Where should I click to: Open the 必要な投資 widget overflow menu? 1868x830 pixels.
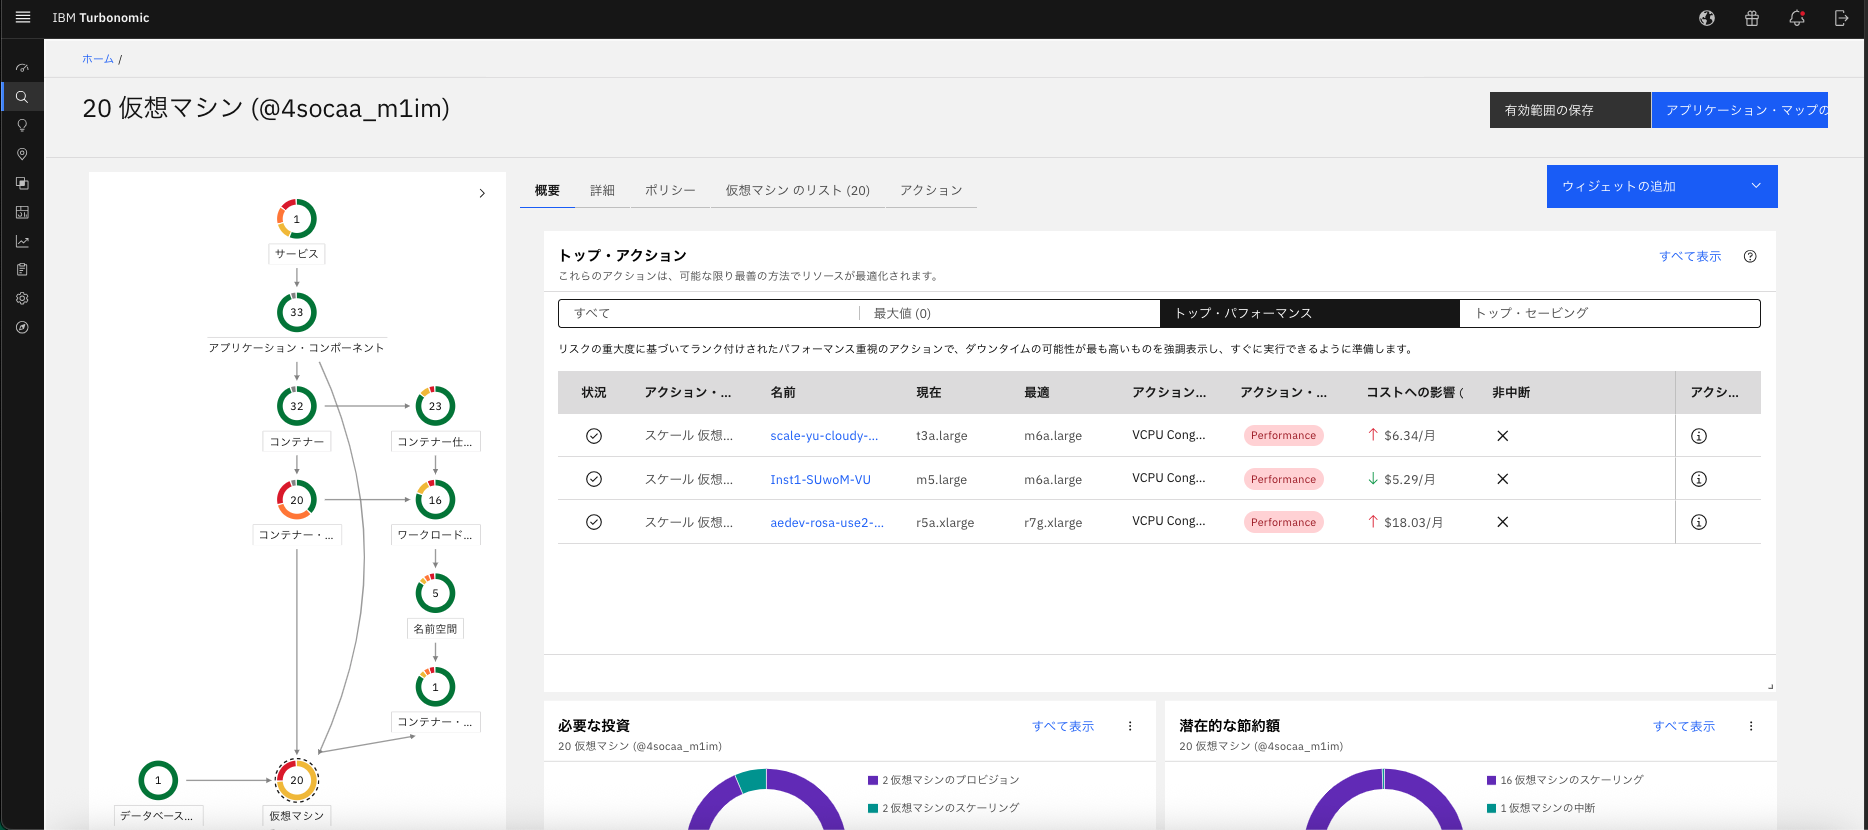click(x=1130, y=726)
